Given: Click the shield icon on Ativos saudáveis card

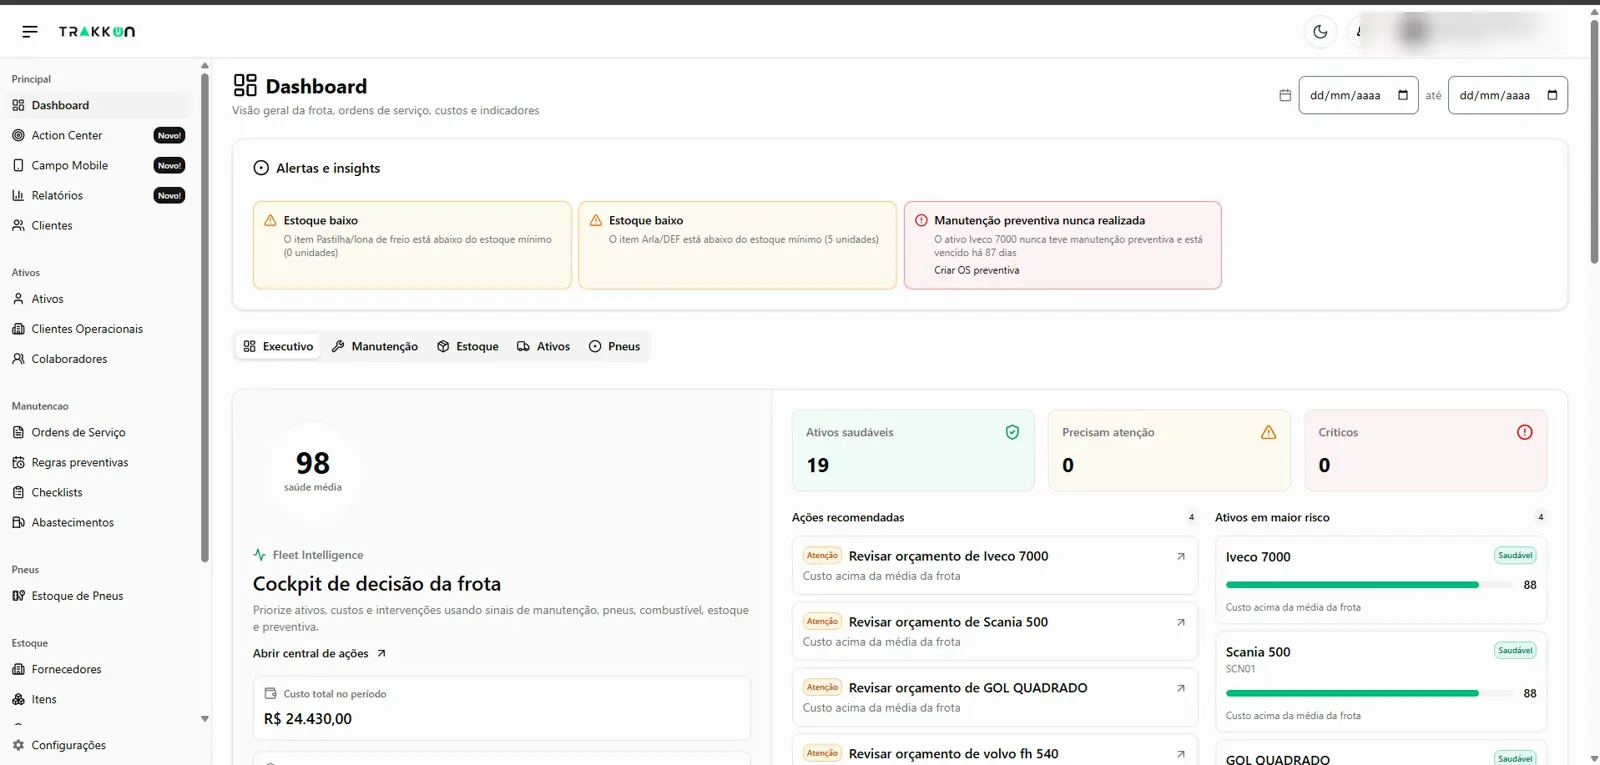Looking at the screenshot, I should tap(1012, 432).
